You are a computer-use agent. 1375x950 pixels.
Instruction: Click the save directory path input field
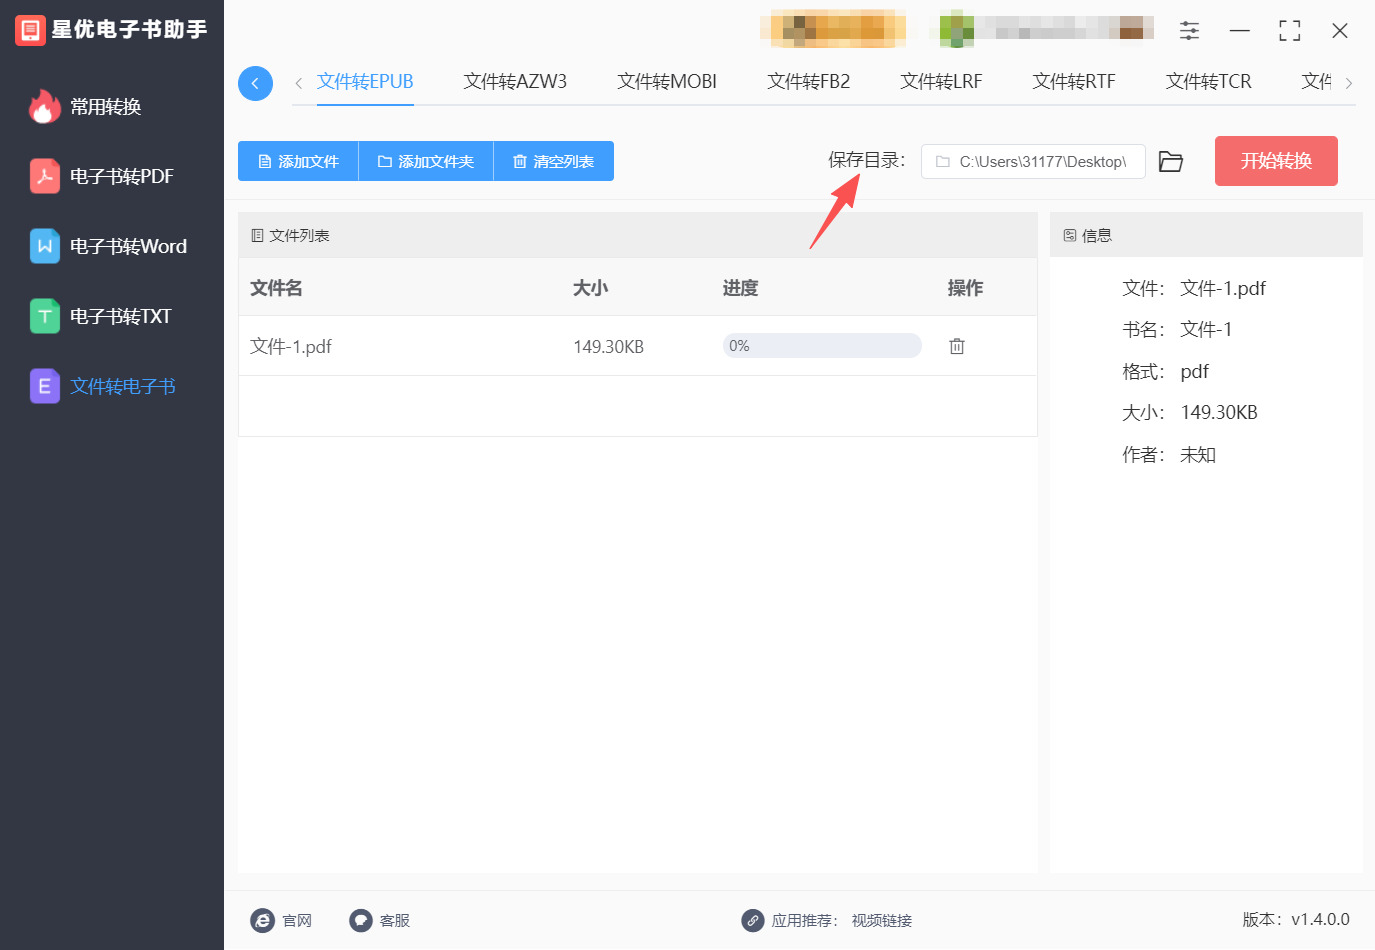(x=1033, y=161)
